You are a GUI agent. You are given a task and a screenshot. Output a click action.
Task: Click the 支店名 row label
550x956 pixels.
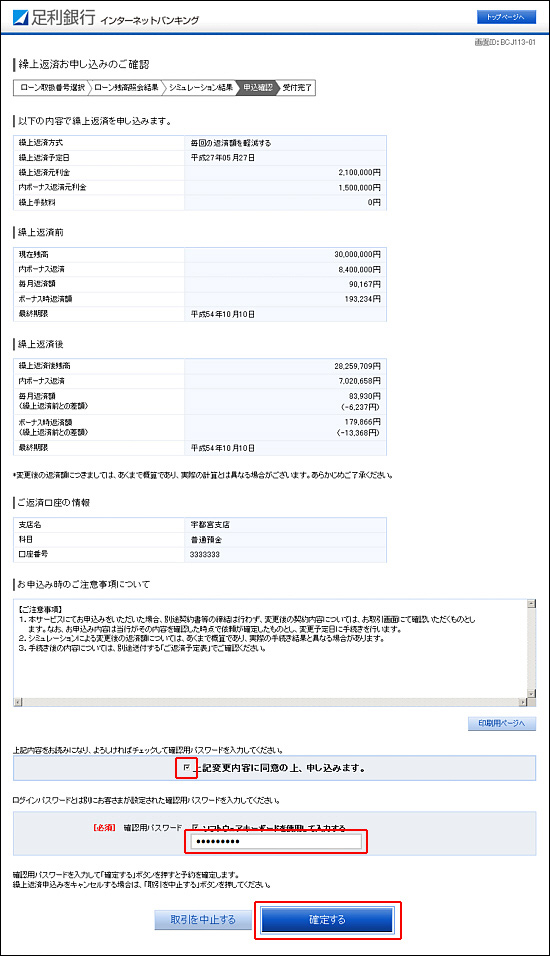[29, 525]
